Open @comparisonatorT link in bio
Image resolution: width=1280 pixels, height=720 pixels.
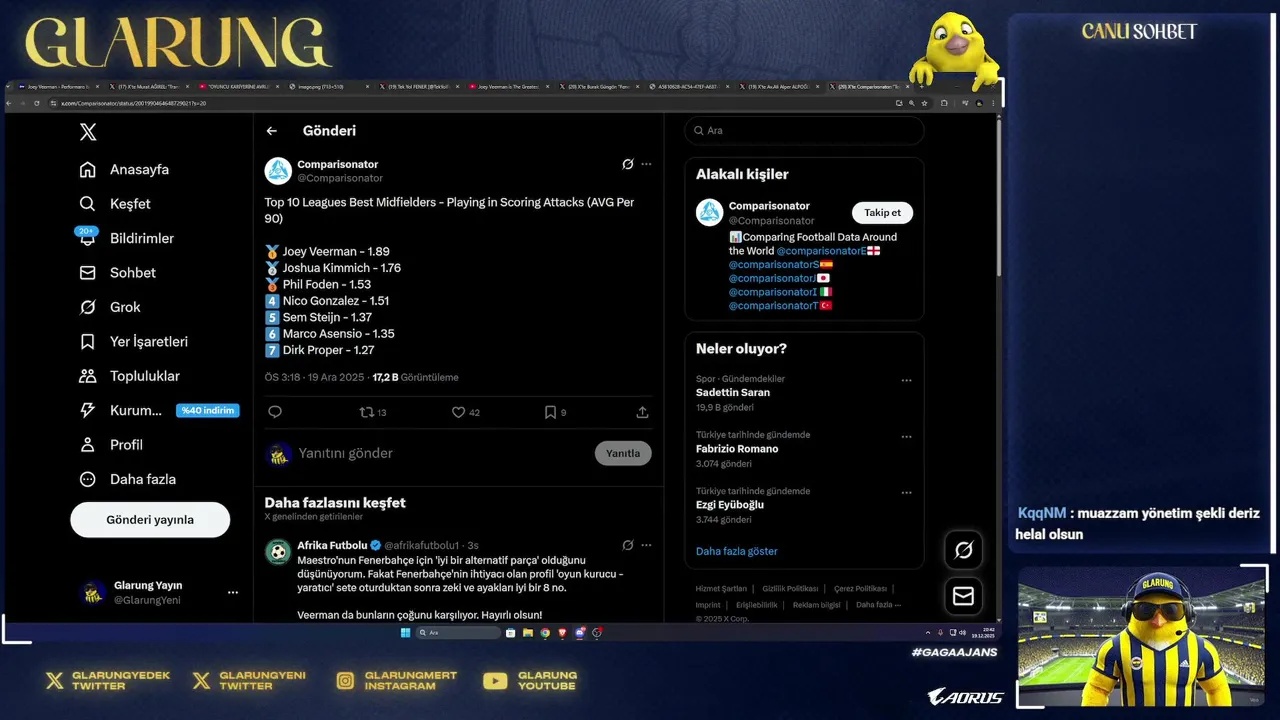click(x=773, y=306)
